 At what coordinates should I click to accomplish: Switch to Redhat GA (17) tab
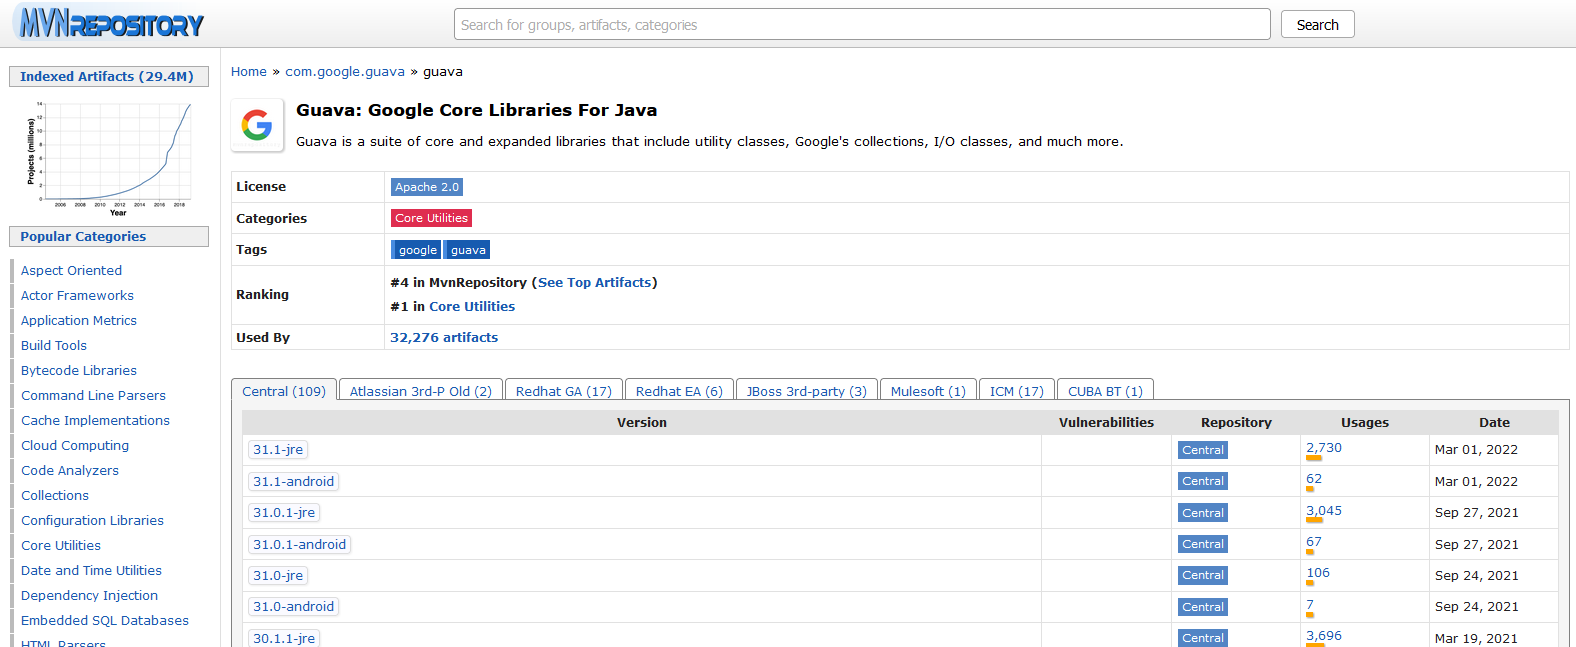tap(564, 391)
